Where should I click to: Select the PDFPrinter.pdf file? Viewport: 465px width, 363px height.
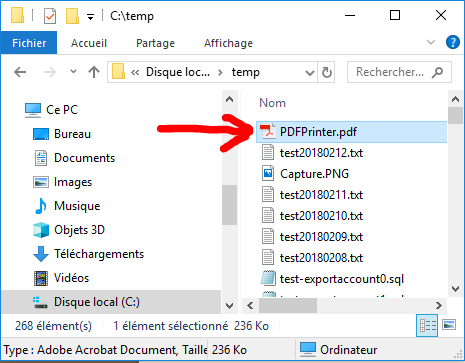(x=351, y=132)
